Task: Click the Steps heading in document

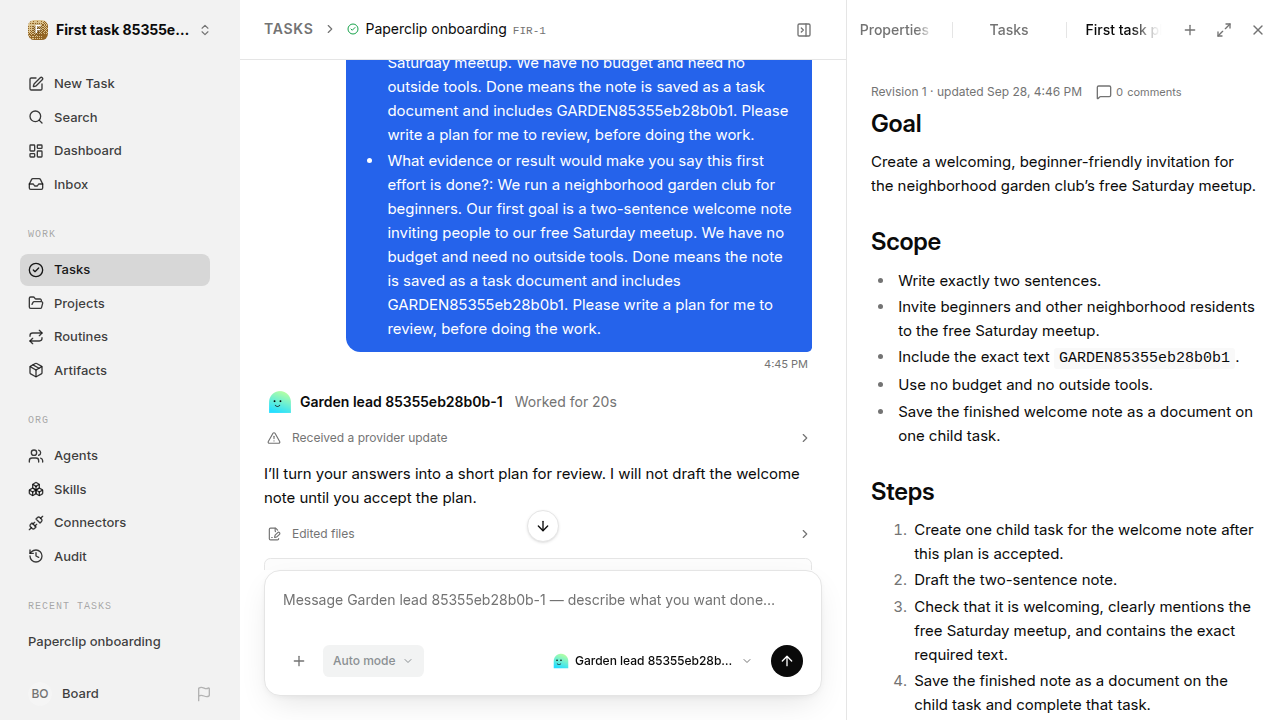Action: point(902,492)
